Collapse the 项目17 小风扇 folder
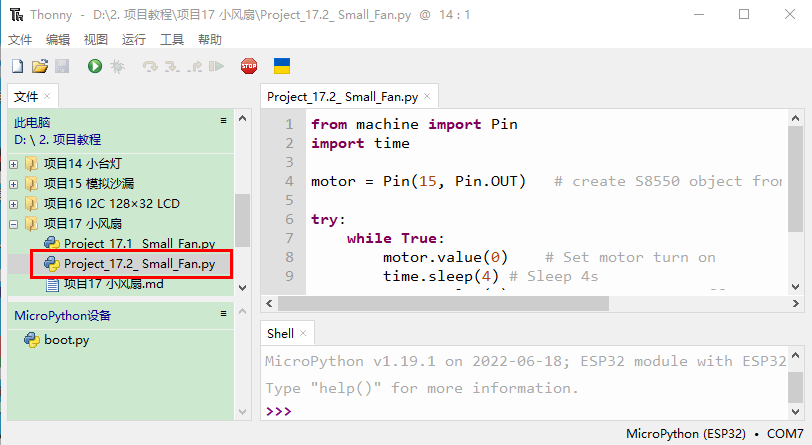812x445 pixels. tap(14, 224)
